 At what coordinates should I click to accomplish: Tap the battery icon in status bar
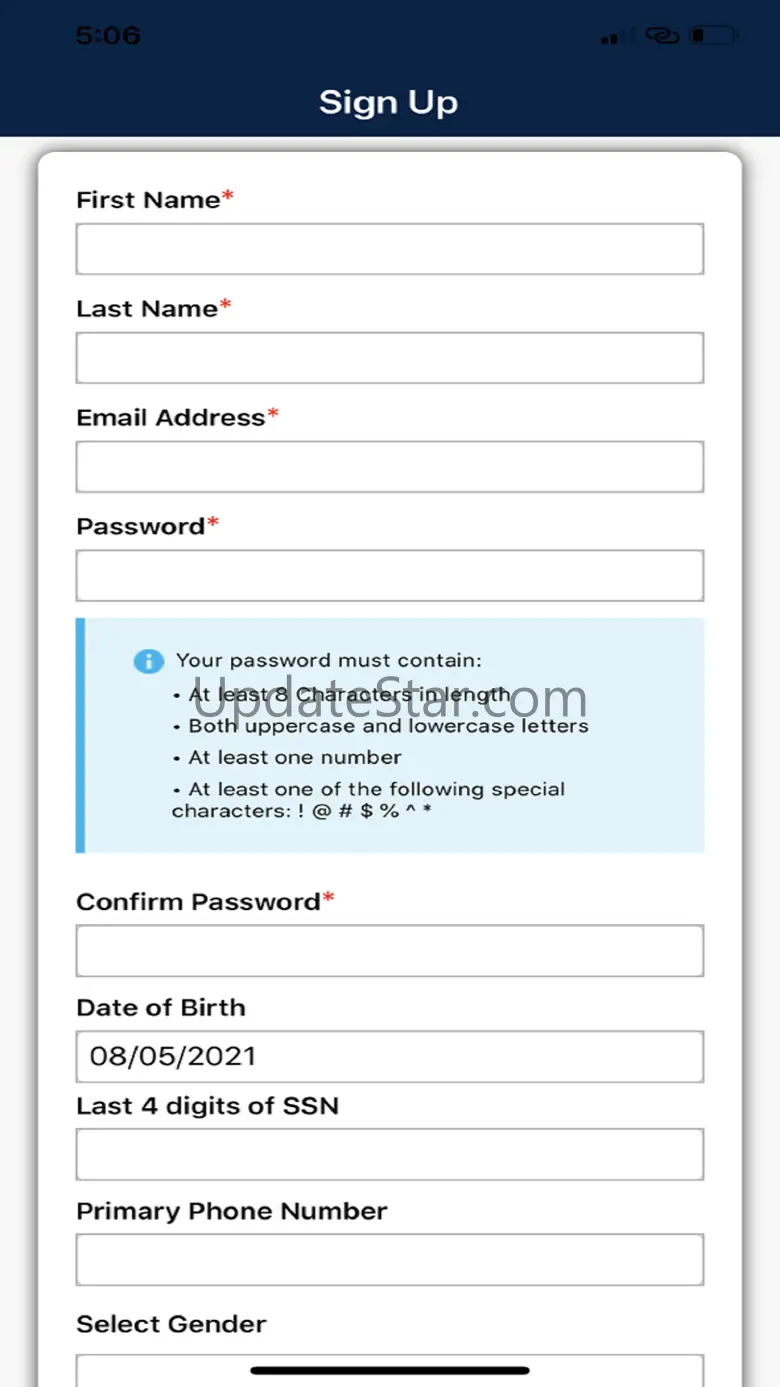click(714, 36)
